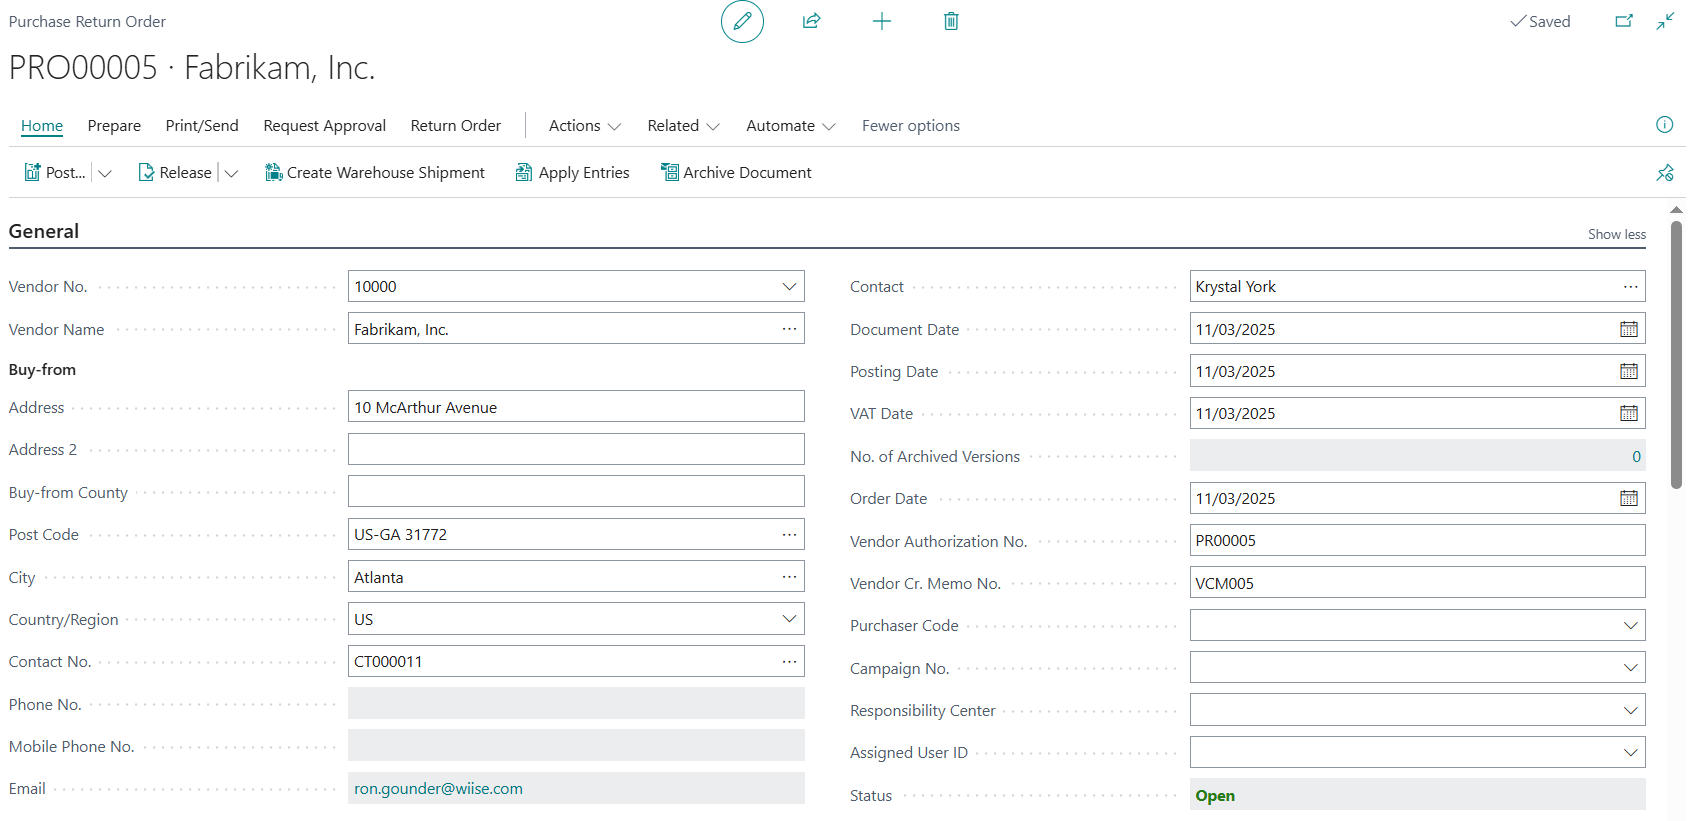The height and width of the screenshot is (821, 1697).
Task: Click the pencil edit icon
Action: [x=742, y=21]
